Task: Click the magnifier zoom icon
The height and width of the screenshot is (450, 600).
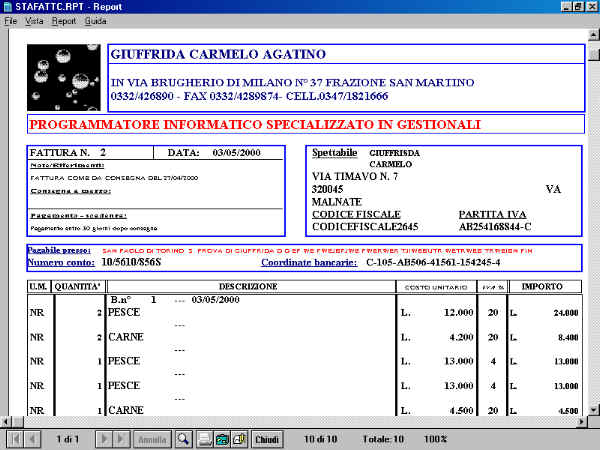Action: click(x=183, y=439)
